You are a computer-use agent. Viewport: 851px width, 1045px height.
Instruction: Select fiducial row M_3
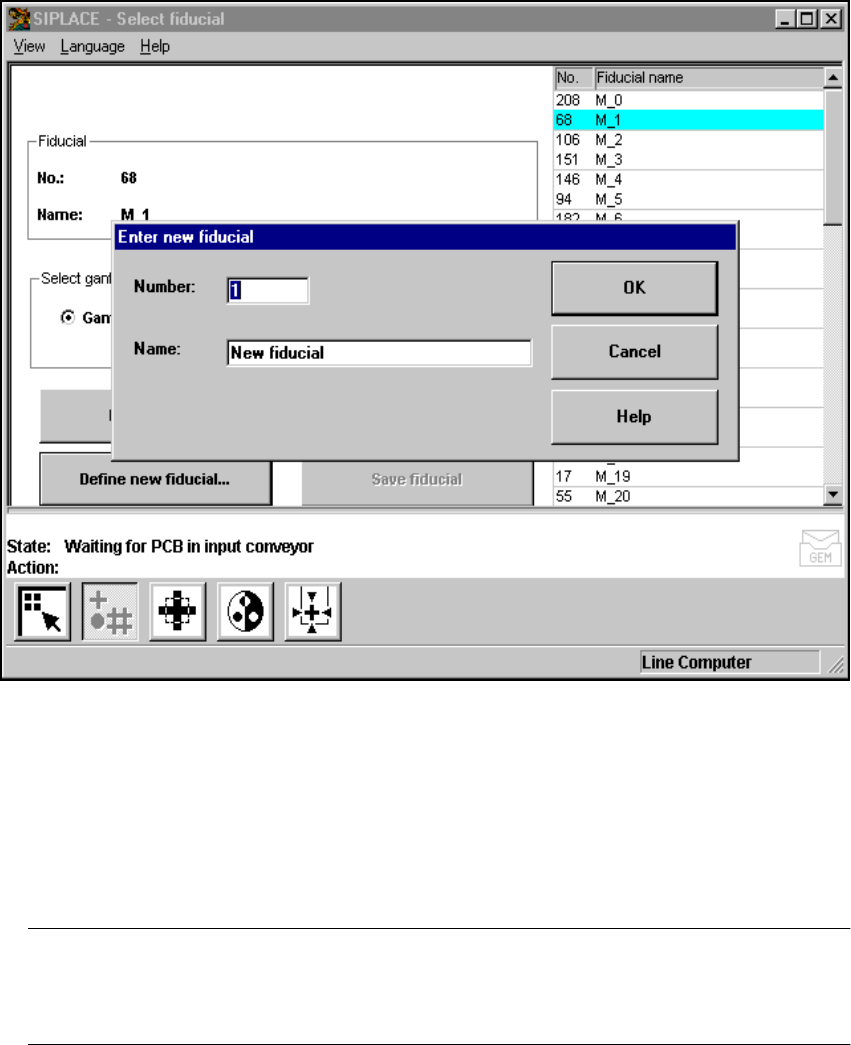688,160
